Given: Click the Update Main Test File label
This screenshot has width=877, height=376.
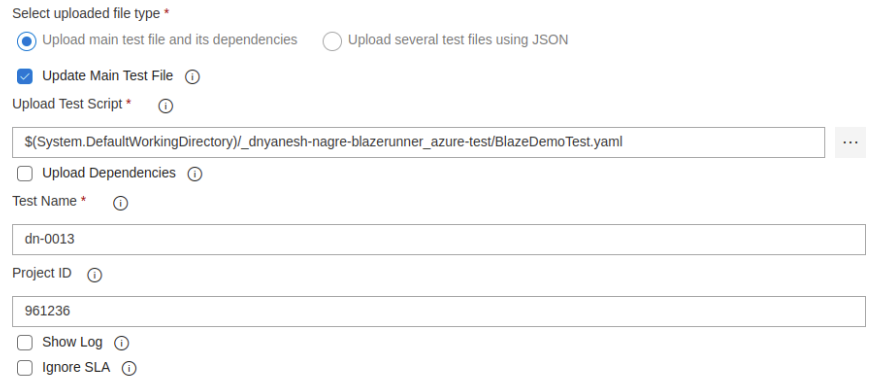Looking at the screenshot, I should click(x=108, y=76).
